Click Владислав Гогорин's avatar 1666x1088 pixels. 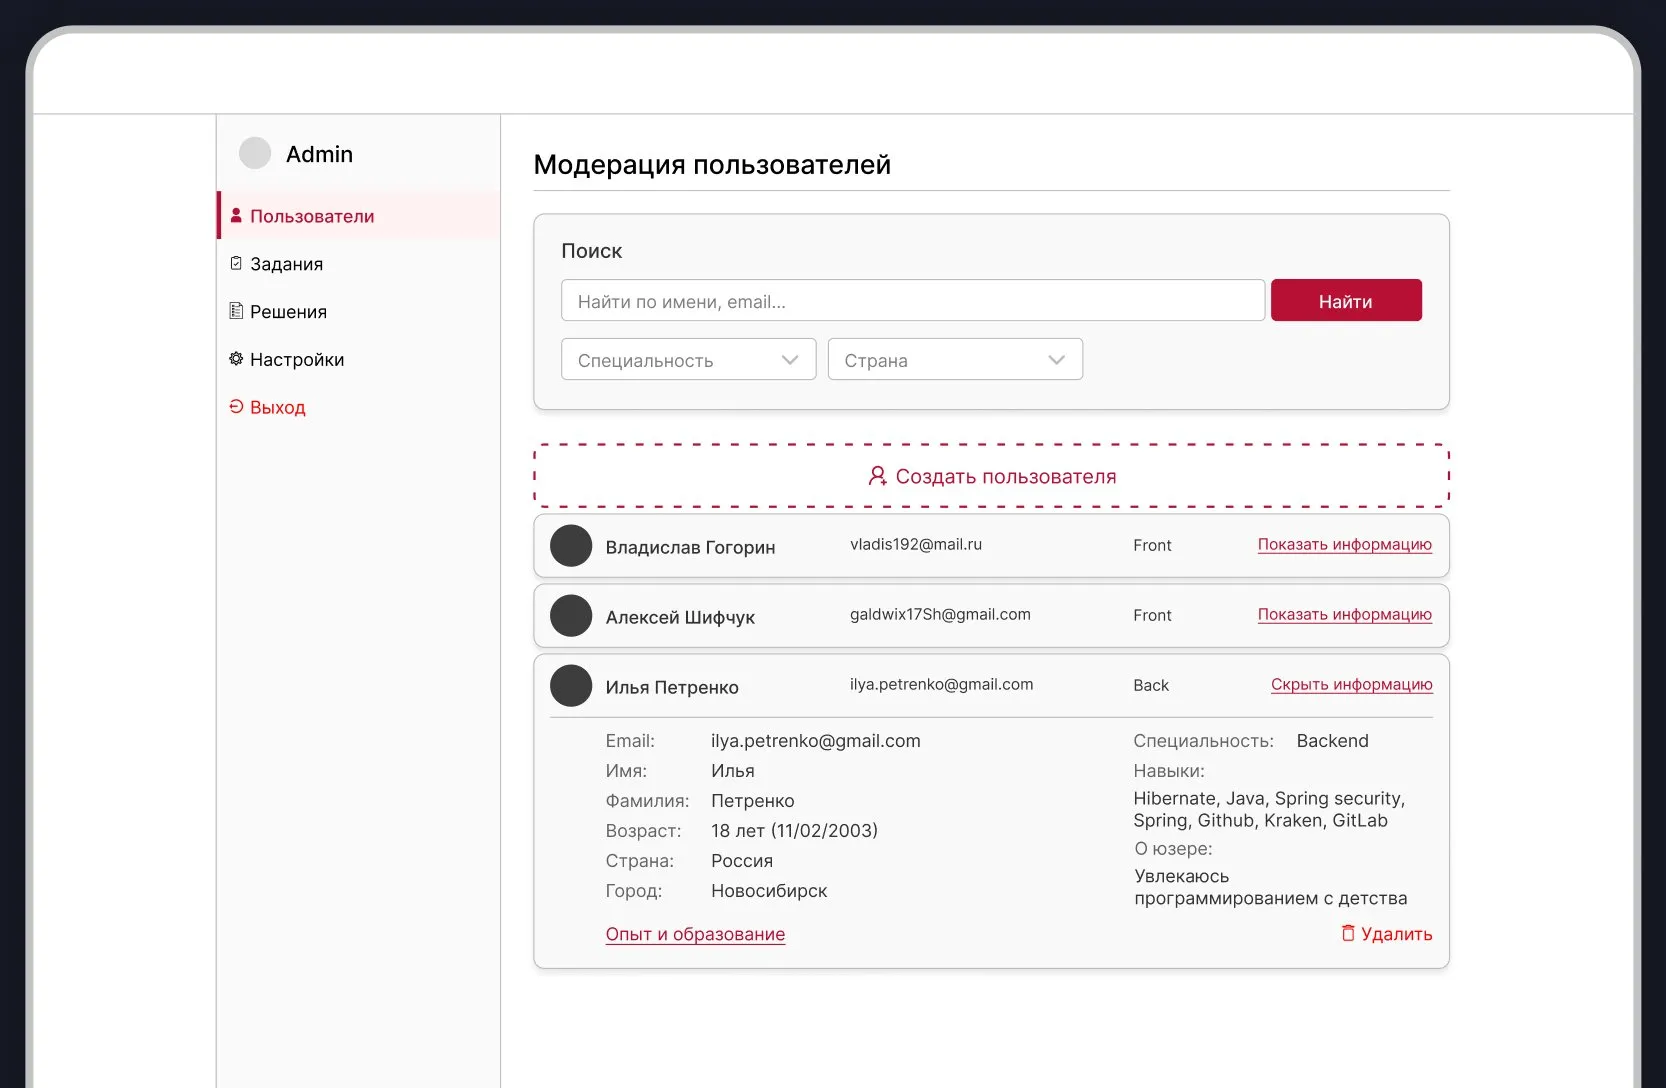[x=571, y=546]
